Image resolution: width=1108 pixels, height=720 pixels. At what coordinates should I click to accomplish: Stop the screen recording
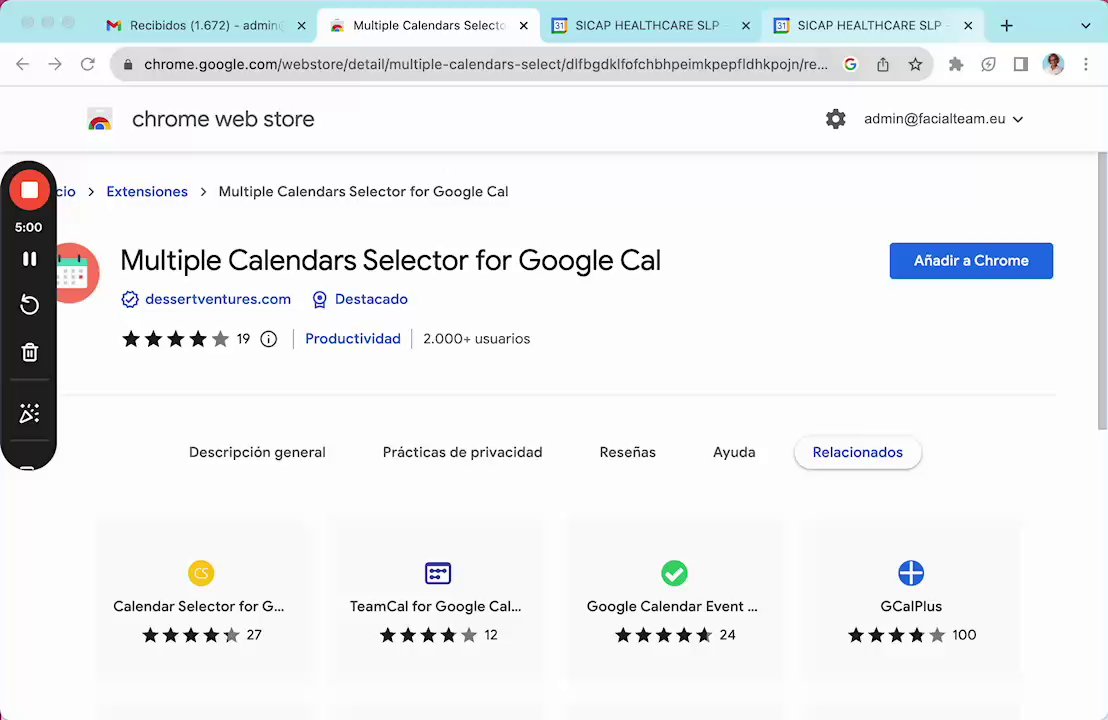29,190
